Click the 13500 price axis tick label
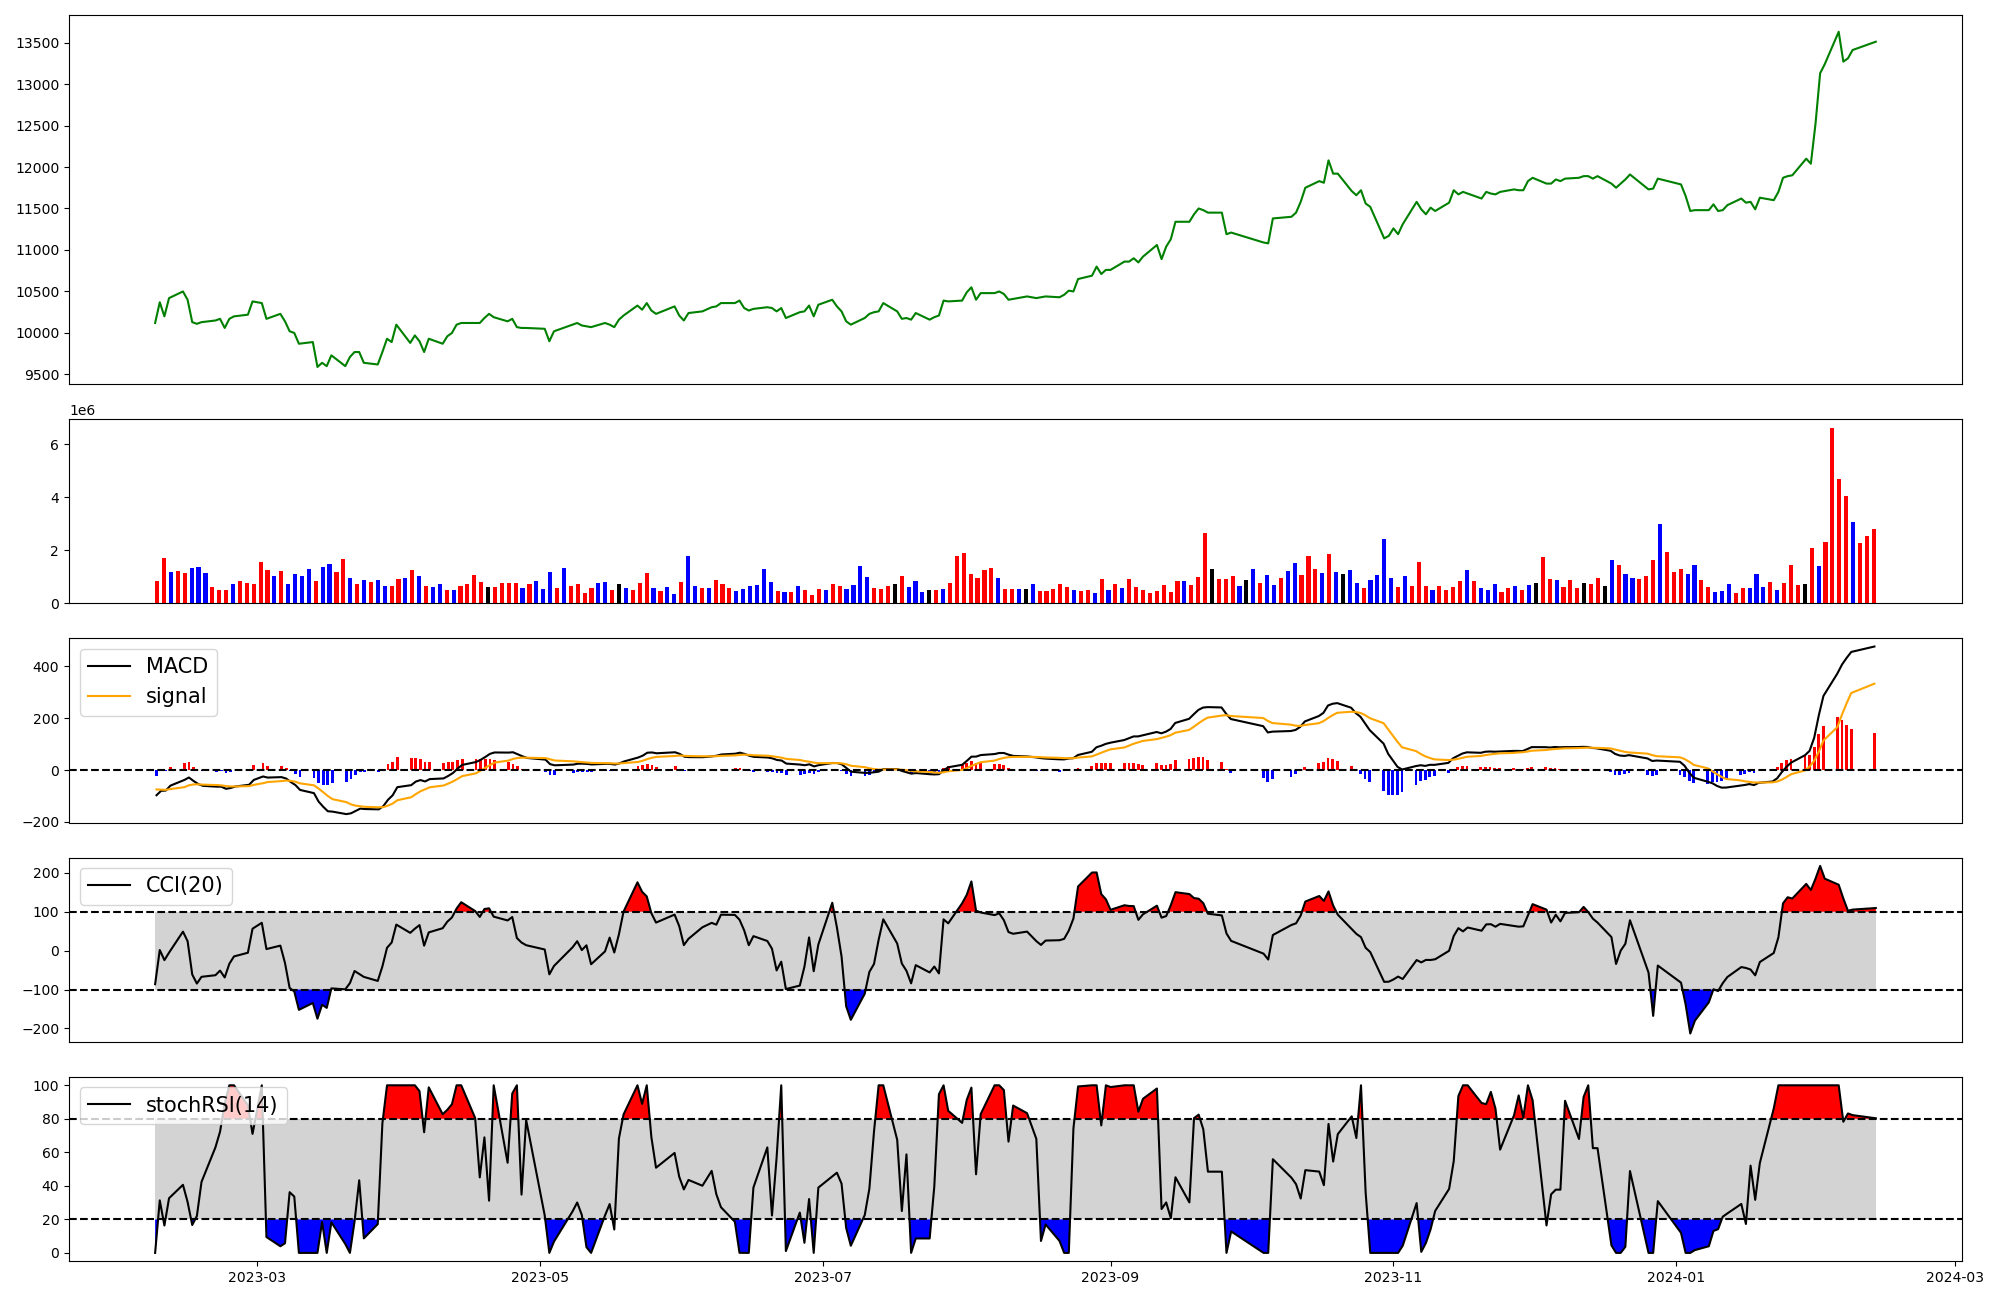Screen dimensions: 2000x1300 (38, 43)
